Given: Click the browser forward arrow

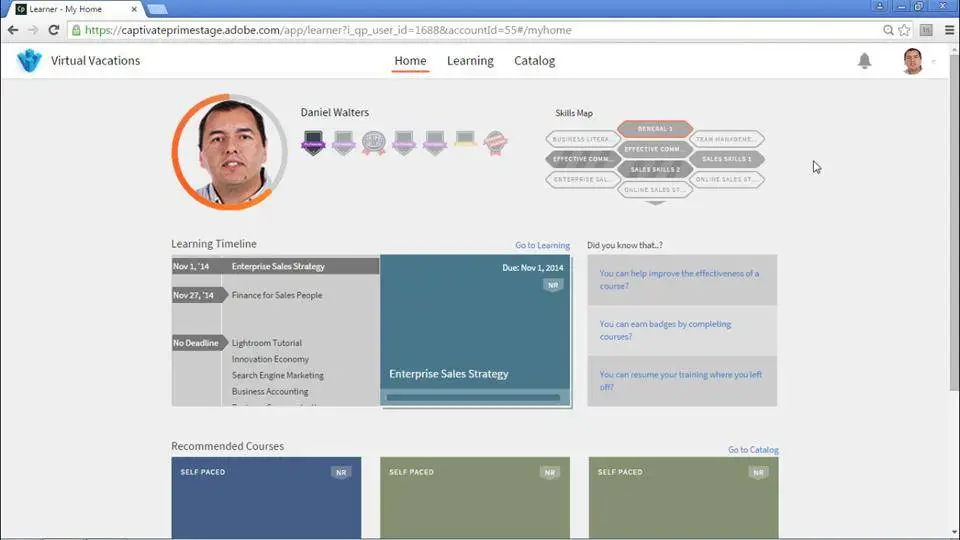Looking at the screenshot, I should tap(33, 30).
